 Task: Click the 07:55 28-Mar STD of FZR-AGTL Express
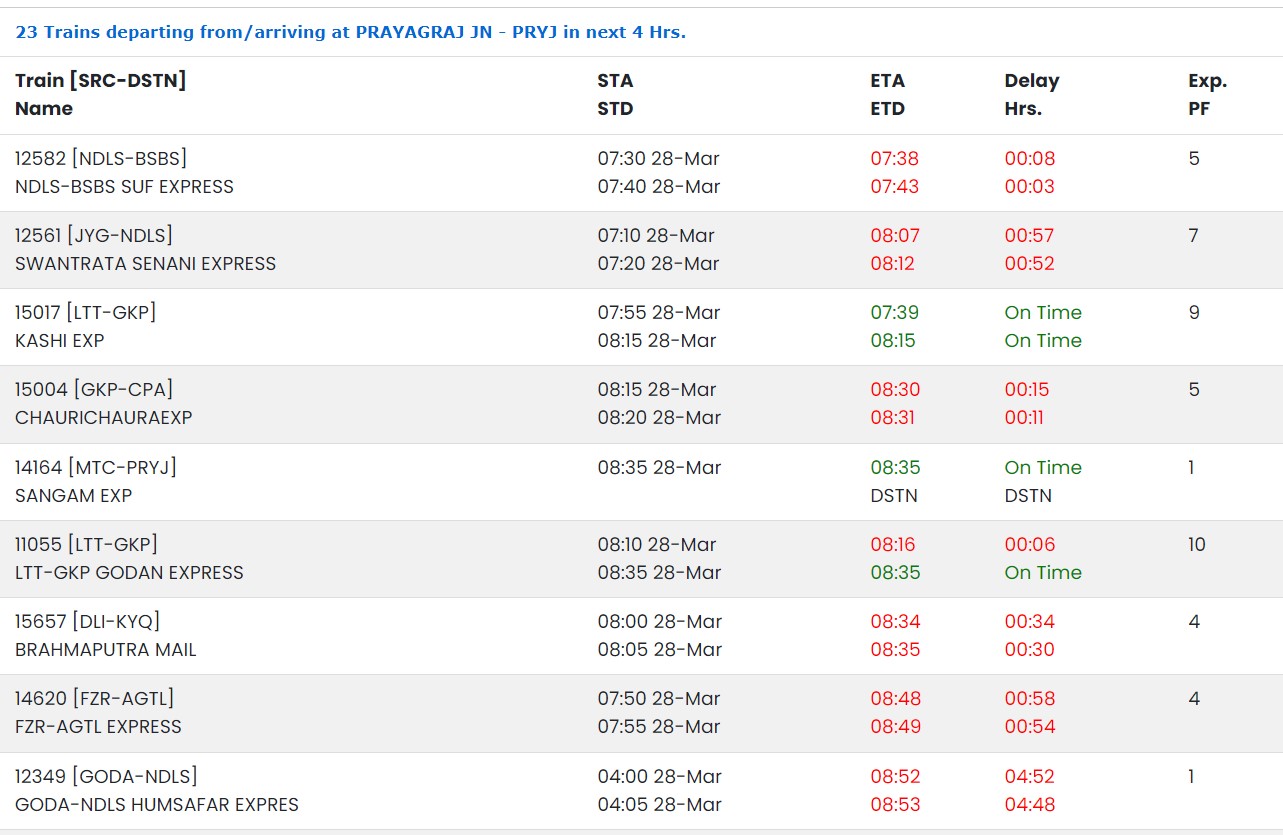[x=658, y=726]
